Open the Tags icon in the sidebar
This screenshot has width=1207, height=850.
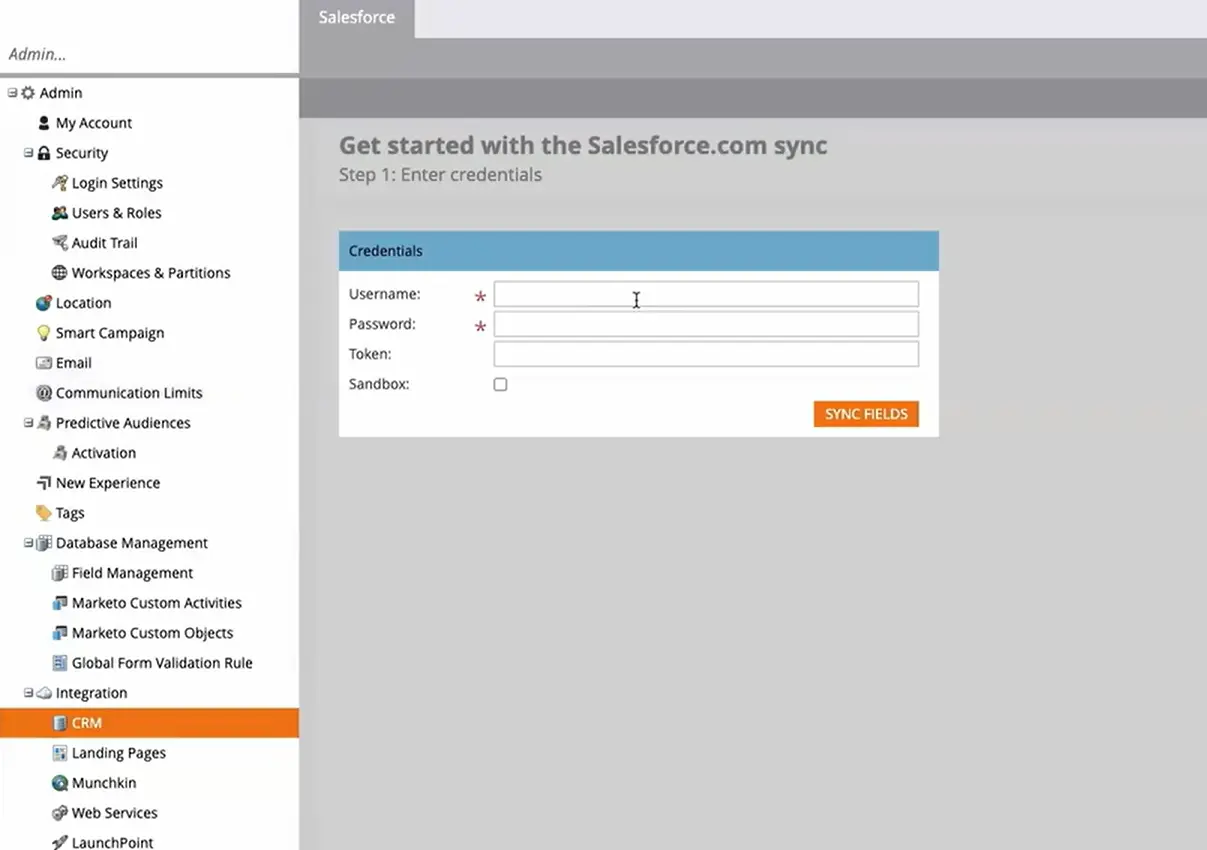[44, 512]
